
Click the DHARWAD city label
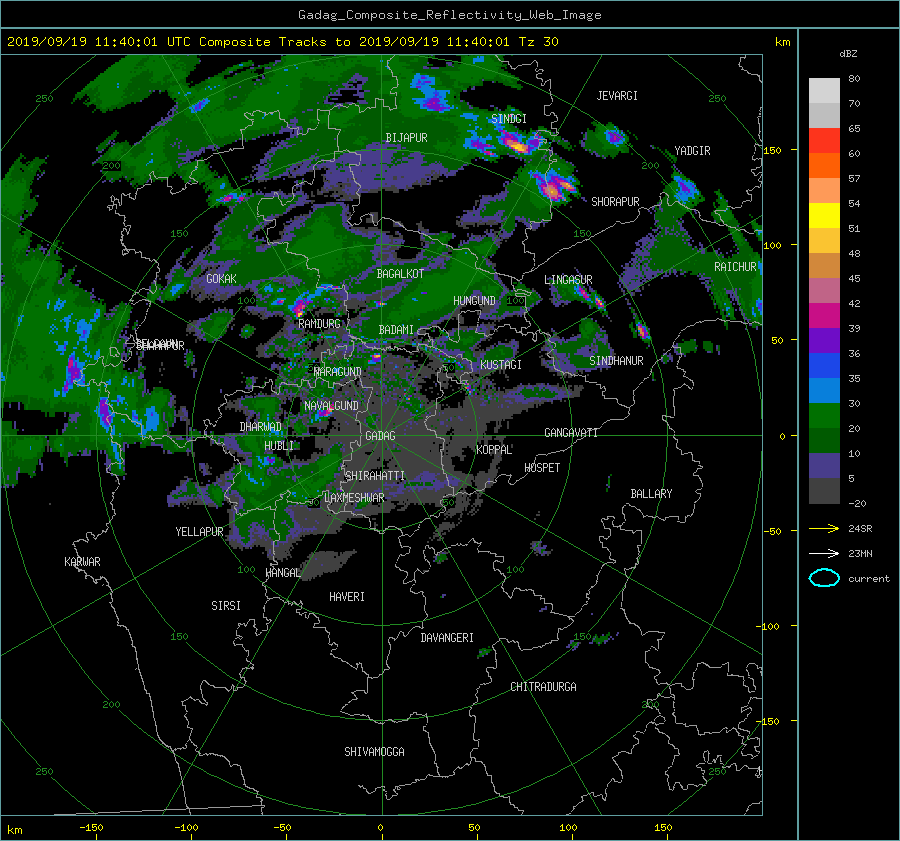(261, 427)
